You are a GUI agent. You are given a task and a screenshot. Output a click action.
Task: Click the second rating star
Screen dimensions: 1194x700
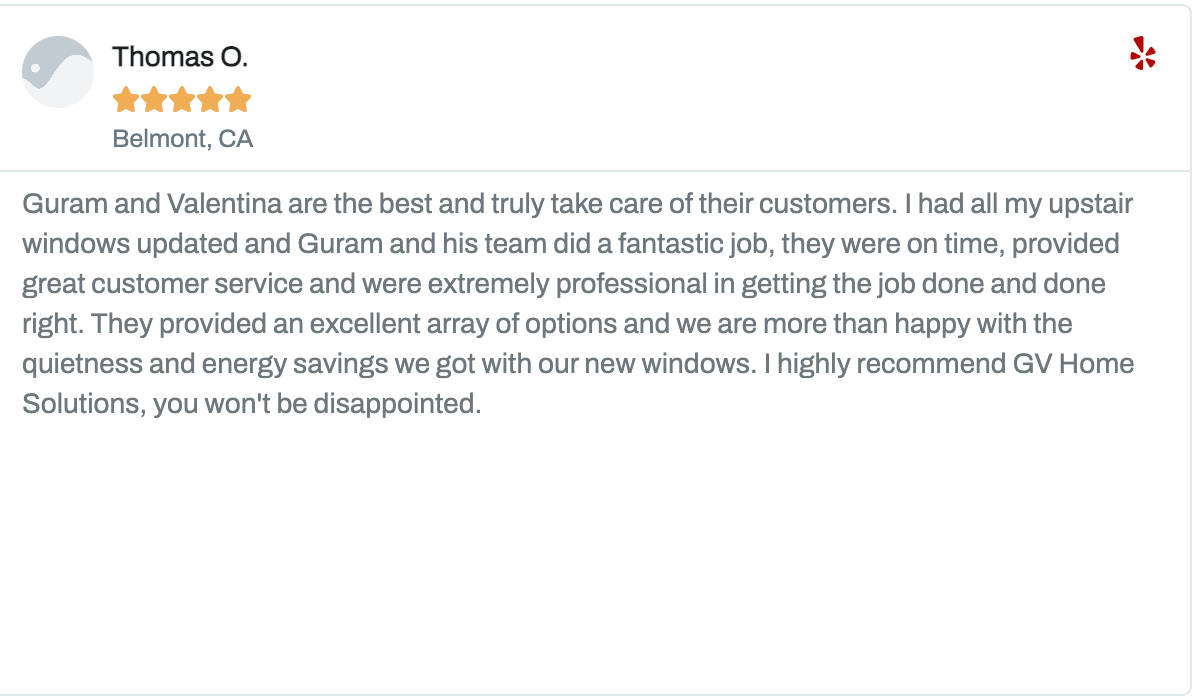point(153,100)
